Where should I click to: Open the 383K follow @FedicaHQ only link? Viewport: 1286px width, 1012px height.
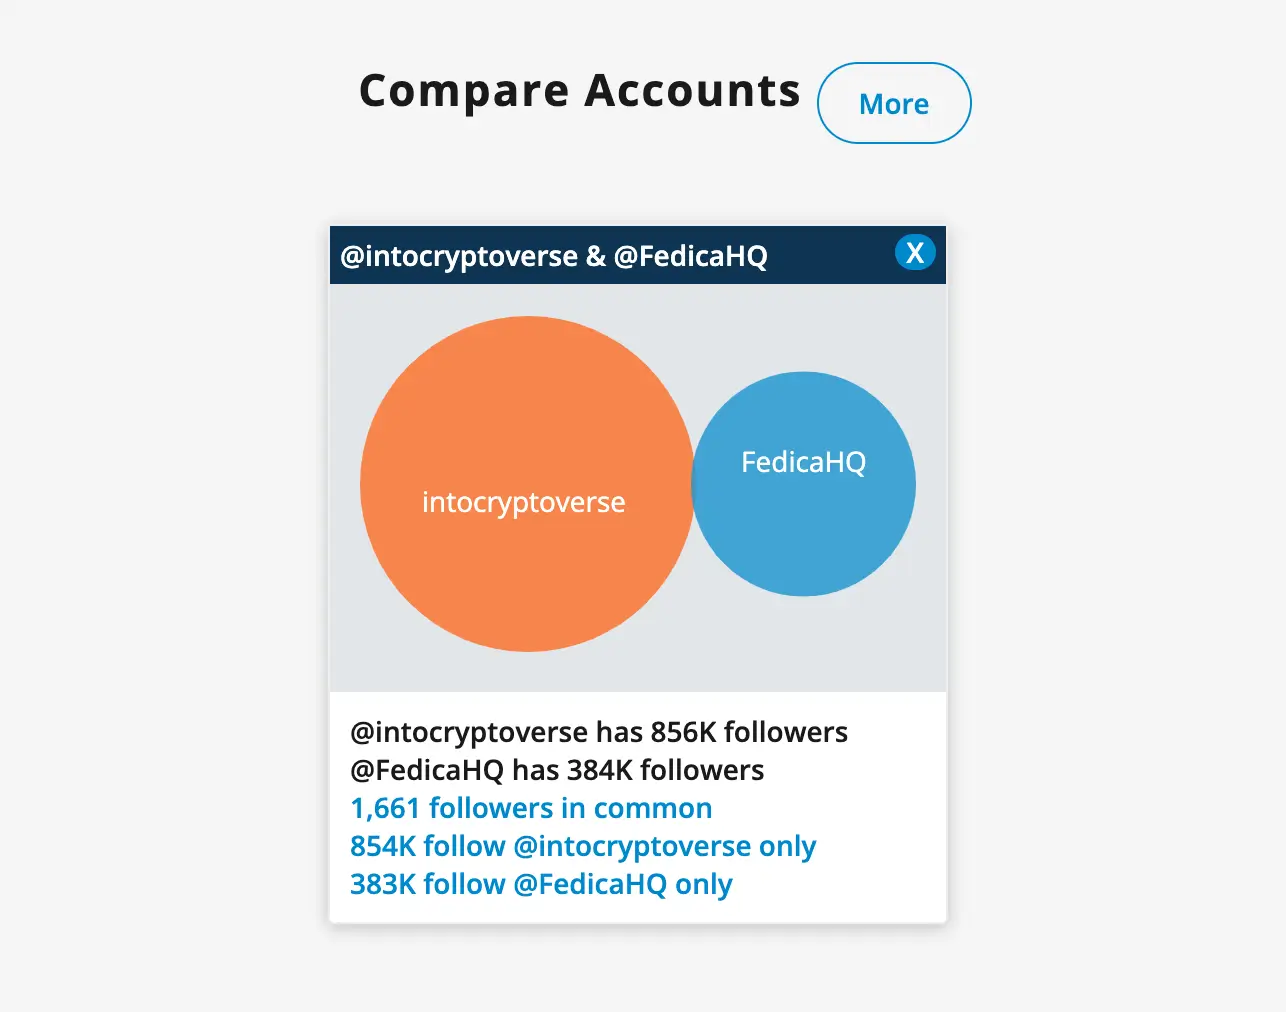pyautogui.click(x=540, y=884)
